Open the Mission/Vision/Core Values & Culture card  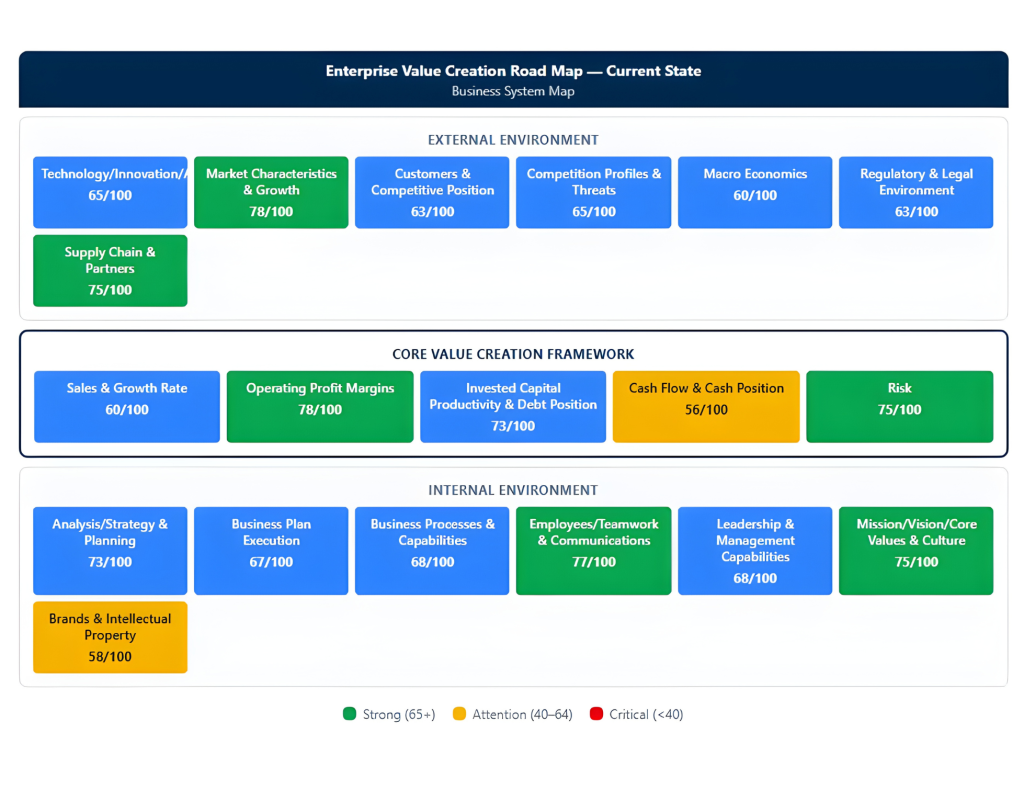coord(915,551)
